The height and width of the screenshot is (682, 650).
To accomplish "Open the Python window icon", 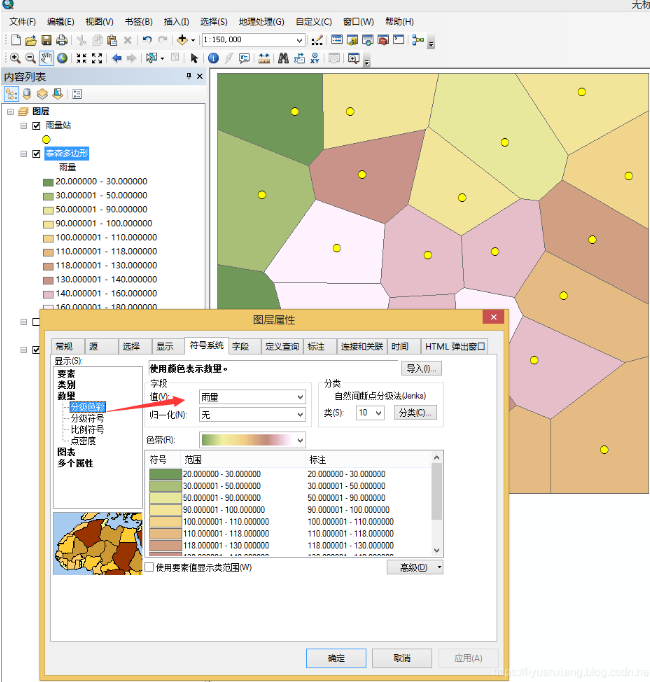I will tap(399, 40).
